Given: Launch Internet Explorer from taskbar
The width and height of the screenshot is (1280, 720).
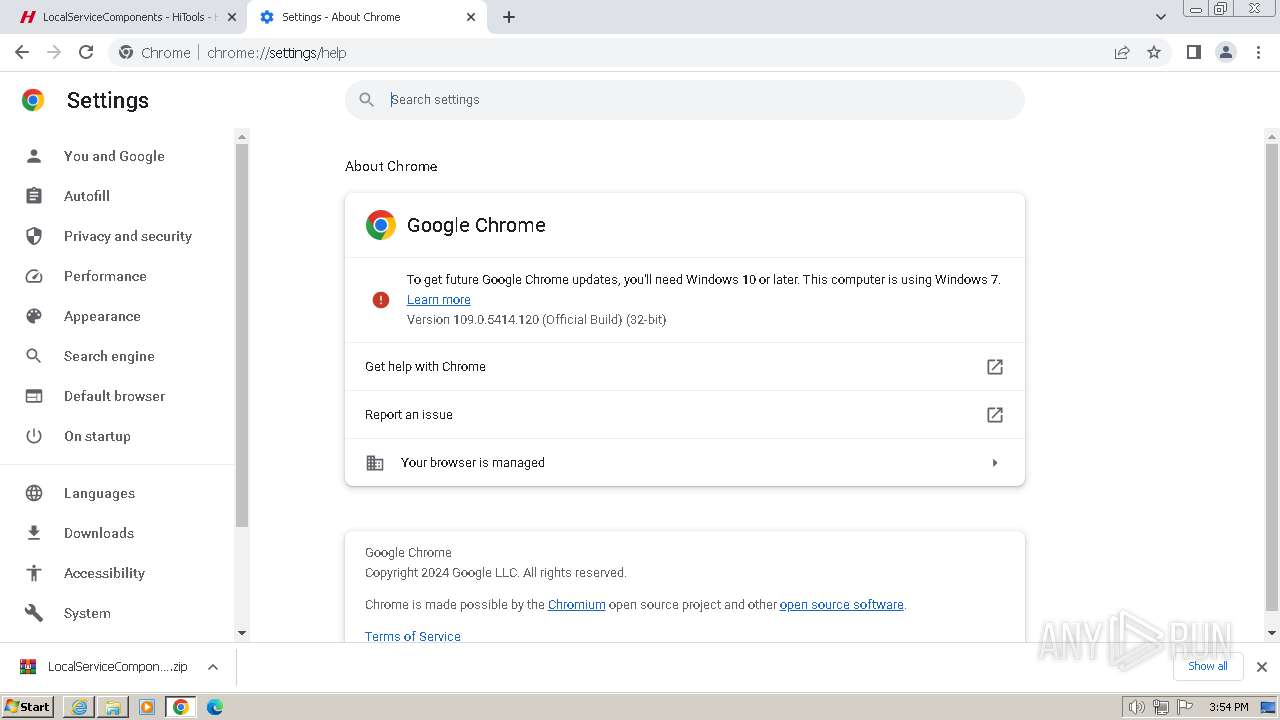Looking at the screenshot, I should point(79,707).
